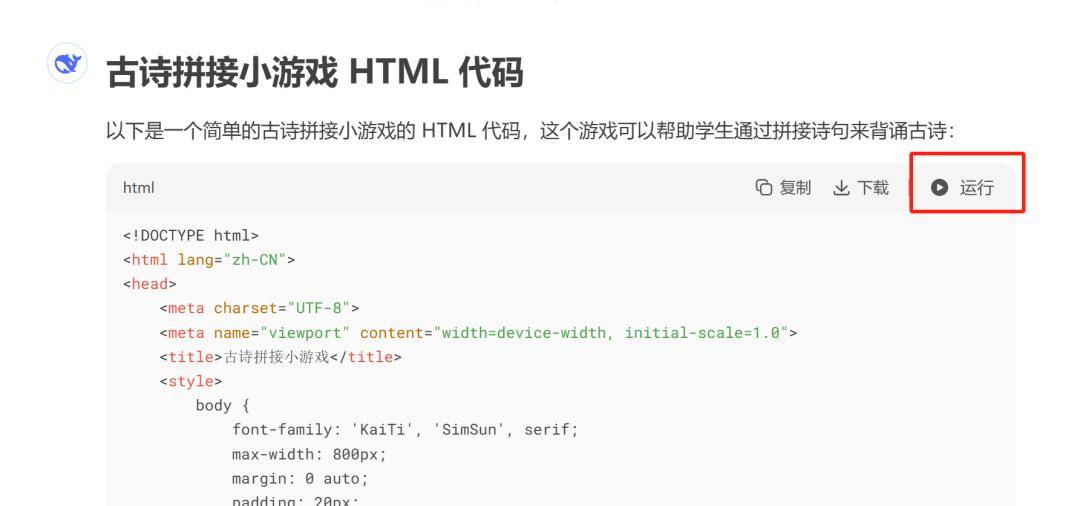This screenshot has width=1080, height=506.
Task: Click the title tag line 古诗拼接小游戏
Action: (x=280, y=356)
